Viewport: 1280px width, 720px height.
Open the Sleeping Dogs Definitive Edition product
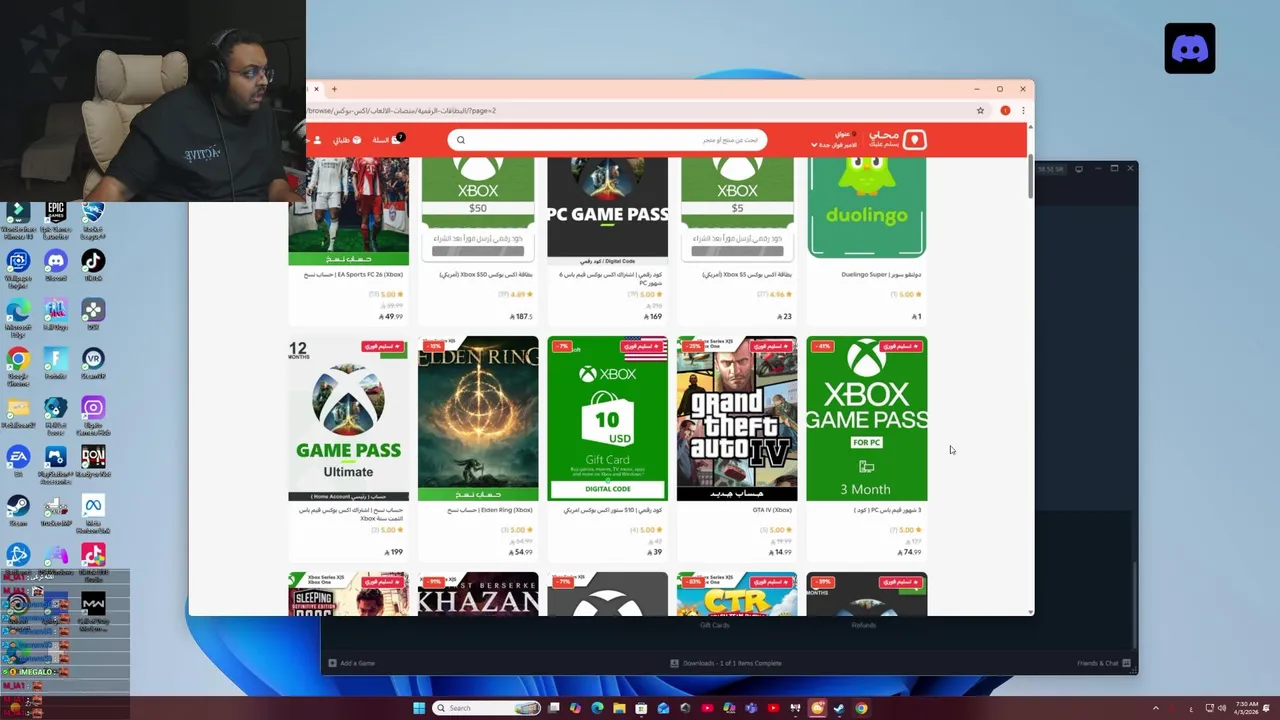pos(348,594)
